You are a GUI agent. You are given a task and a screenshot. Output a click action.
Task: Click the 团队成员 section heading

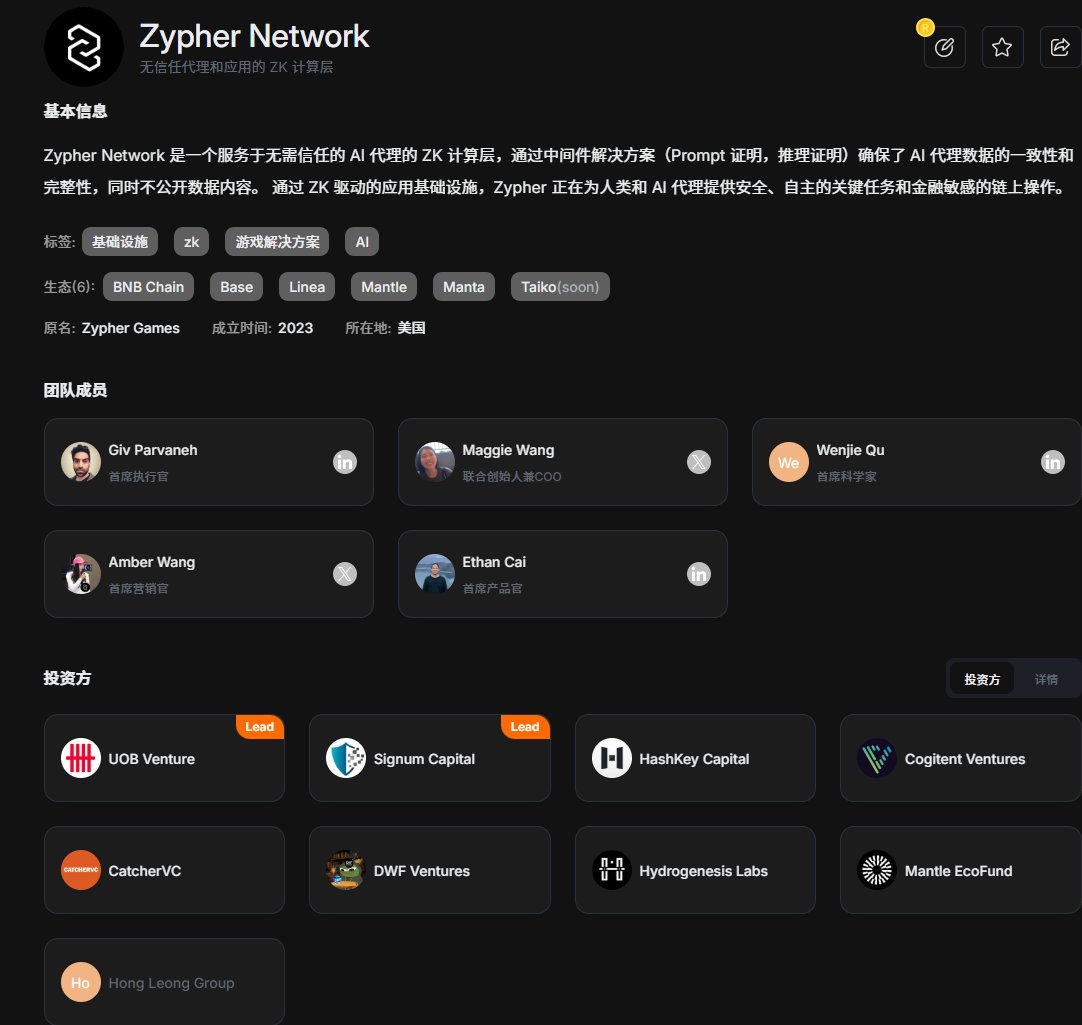[x=75, y=390]
